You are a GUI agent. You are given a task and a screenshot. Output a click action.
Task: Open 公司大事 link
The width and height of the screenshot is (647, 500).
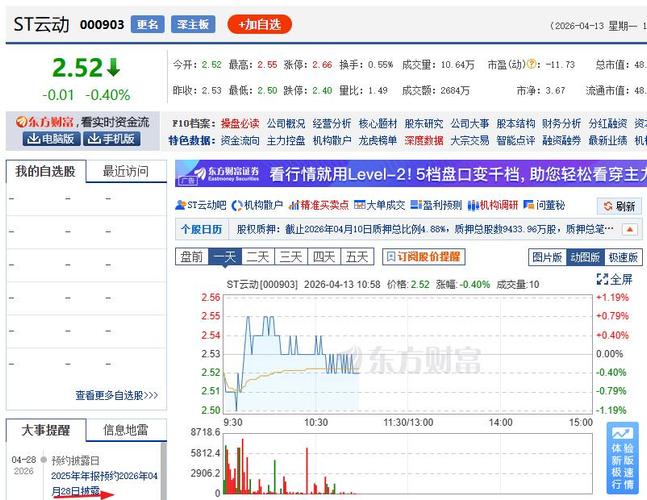click(470, 123)
